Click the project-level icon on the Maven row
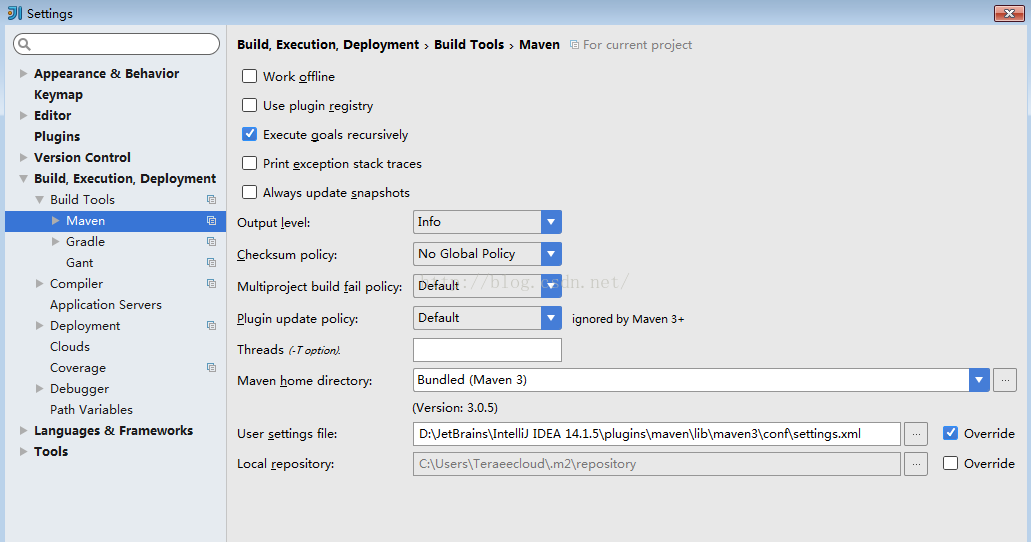Screen dimensions: 1031x542 click(x=211, y=220)
